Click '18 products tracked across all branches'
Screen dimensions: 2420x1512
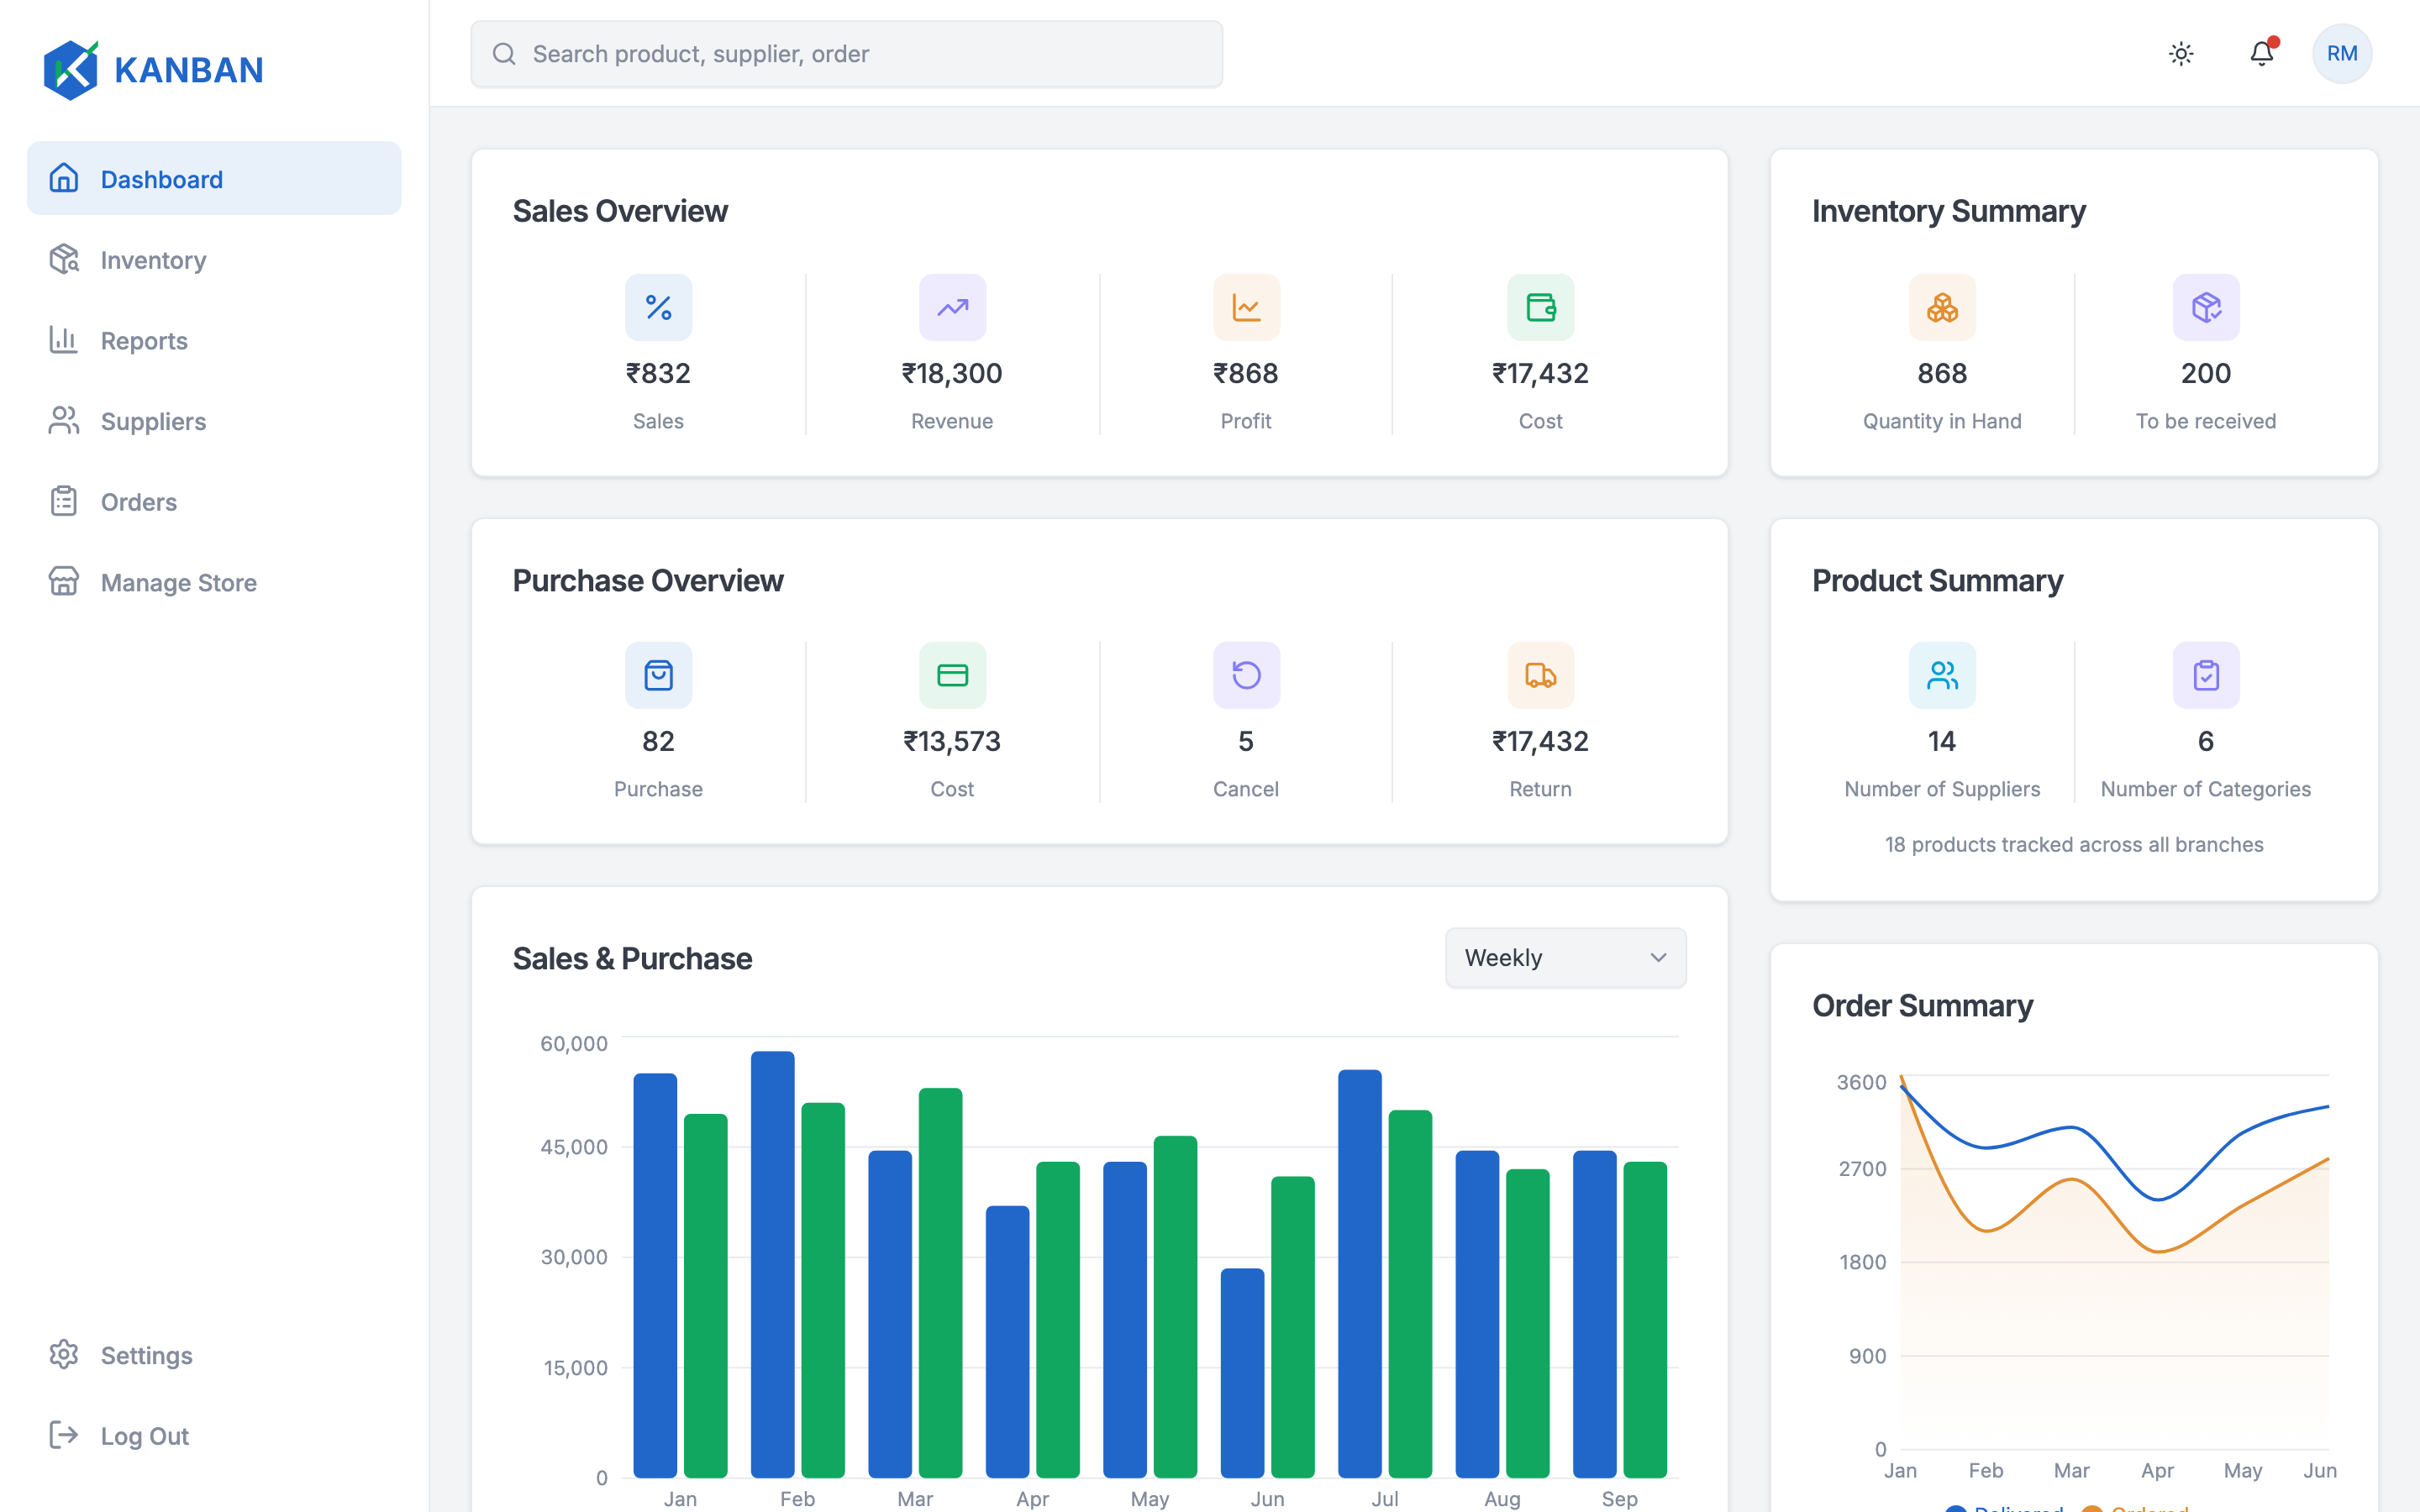(2074, 844)
